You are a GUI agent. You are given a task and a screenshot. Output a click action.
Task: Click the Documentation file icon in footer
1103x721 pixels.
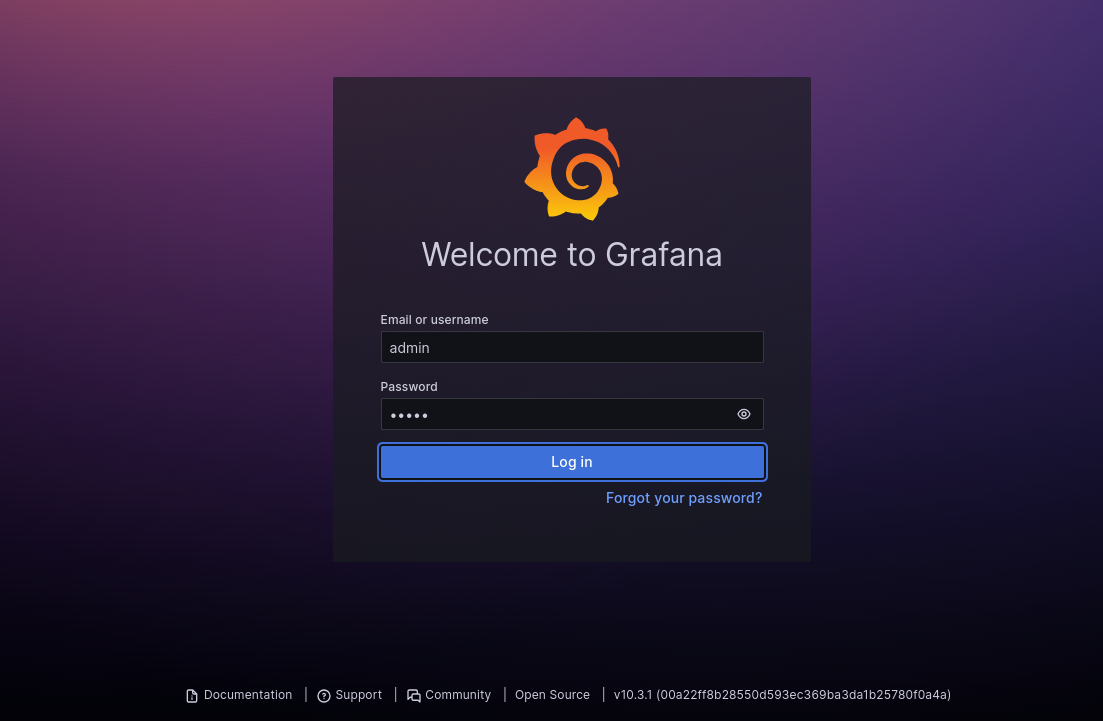[x=192, y=696]
